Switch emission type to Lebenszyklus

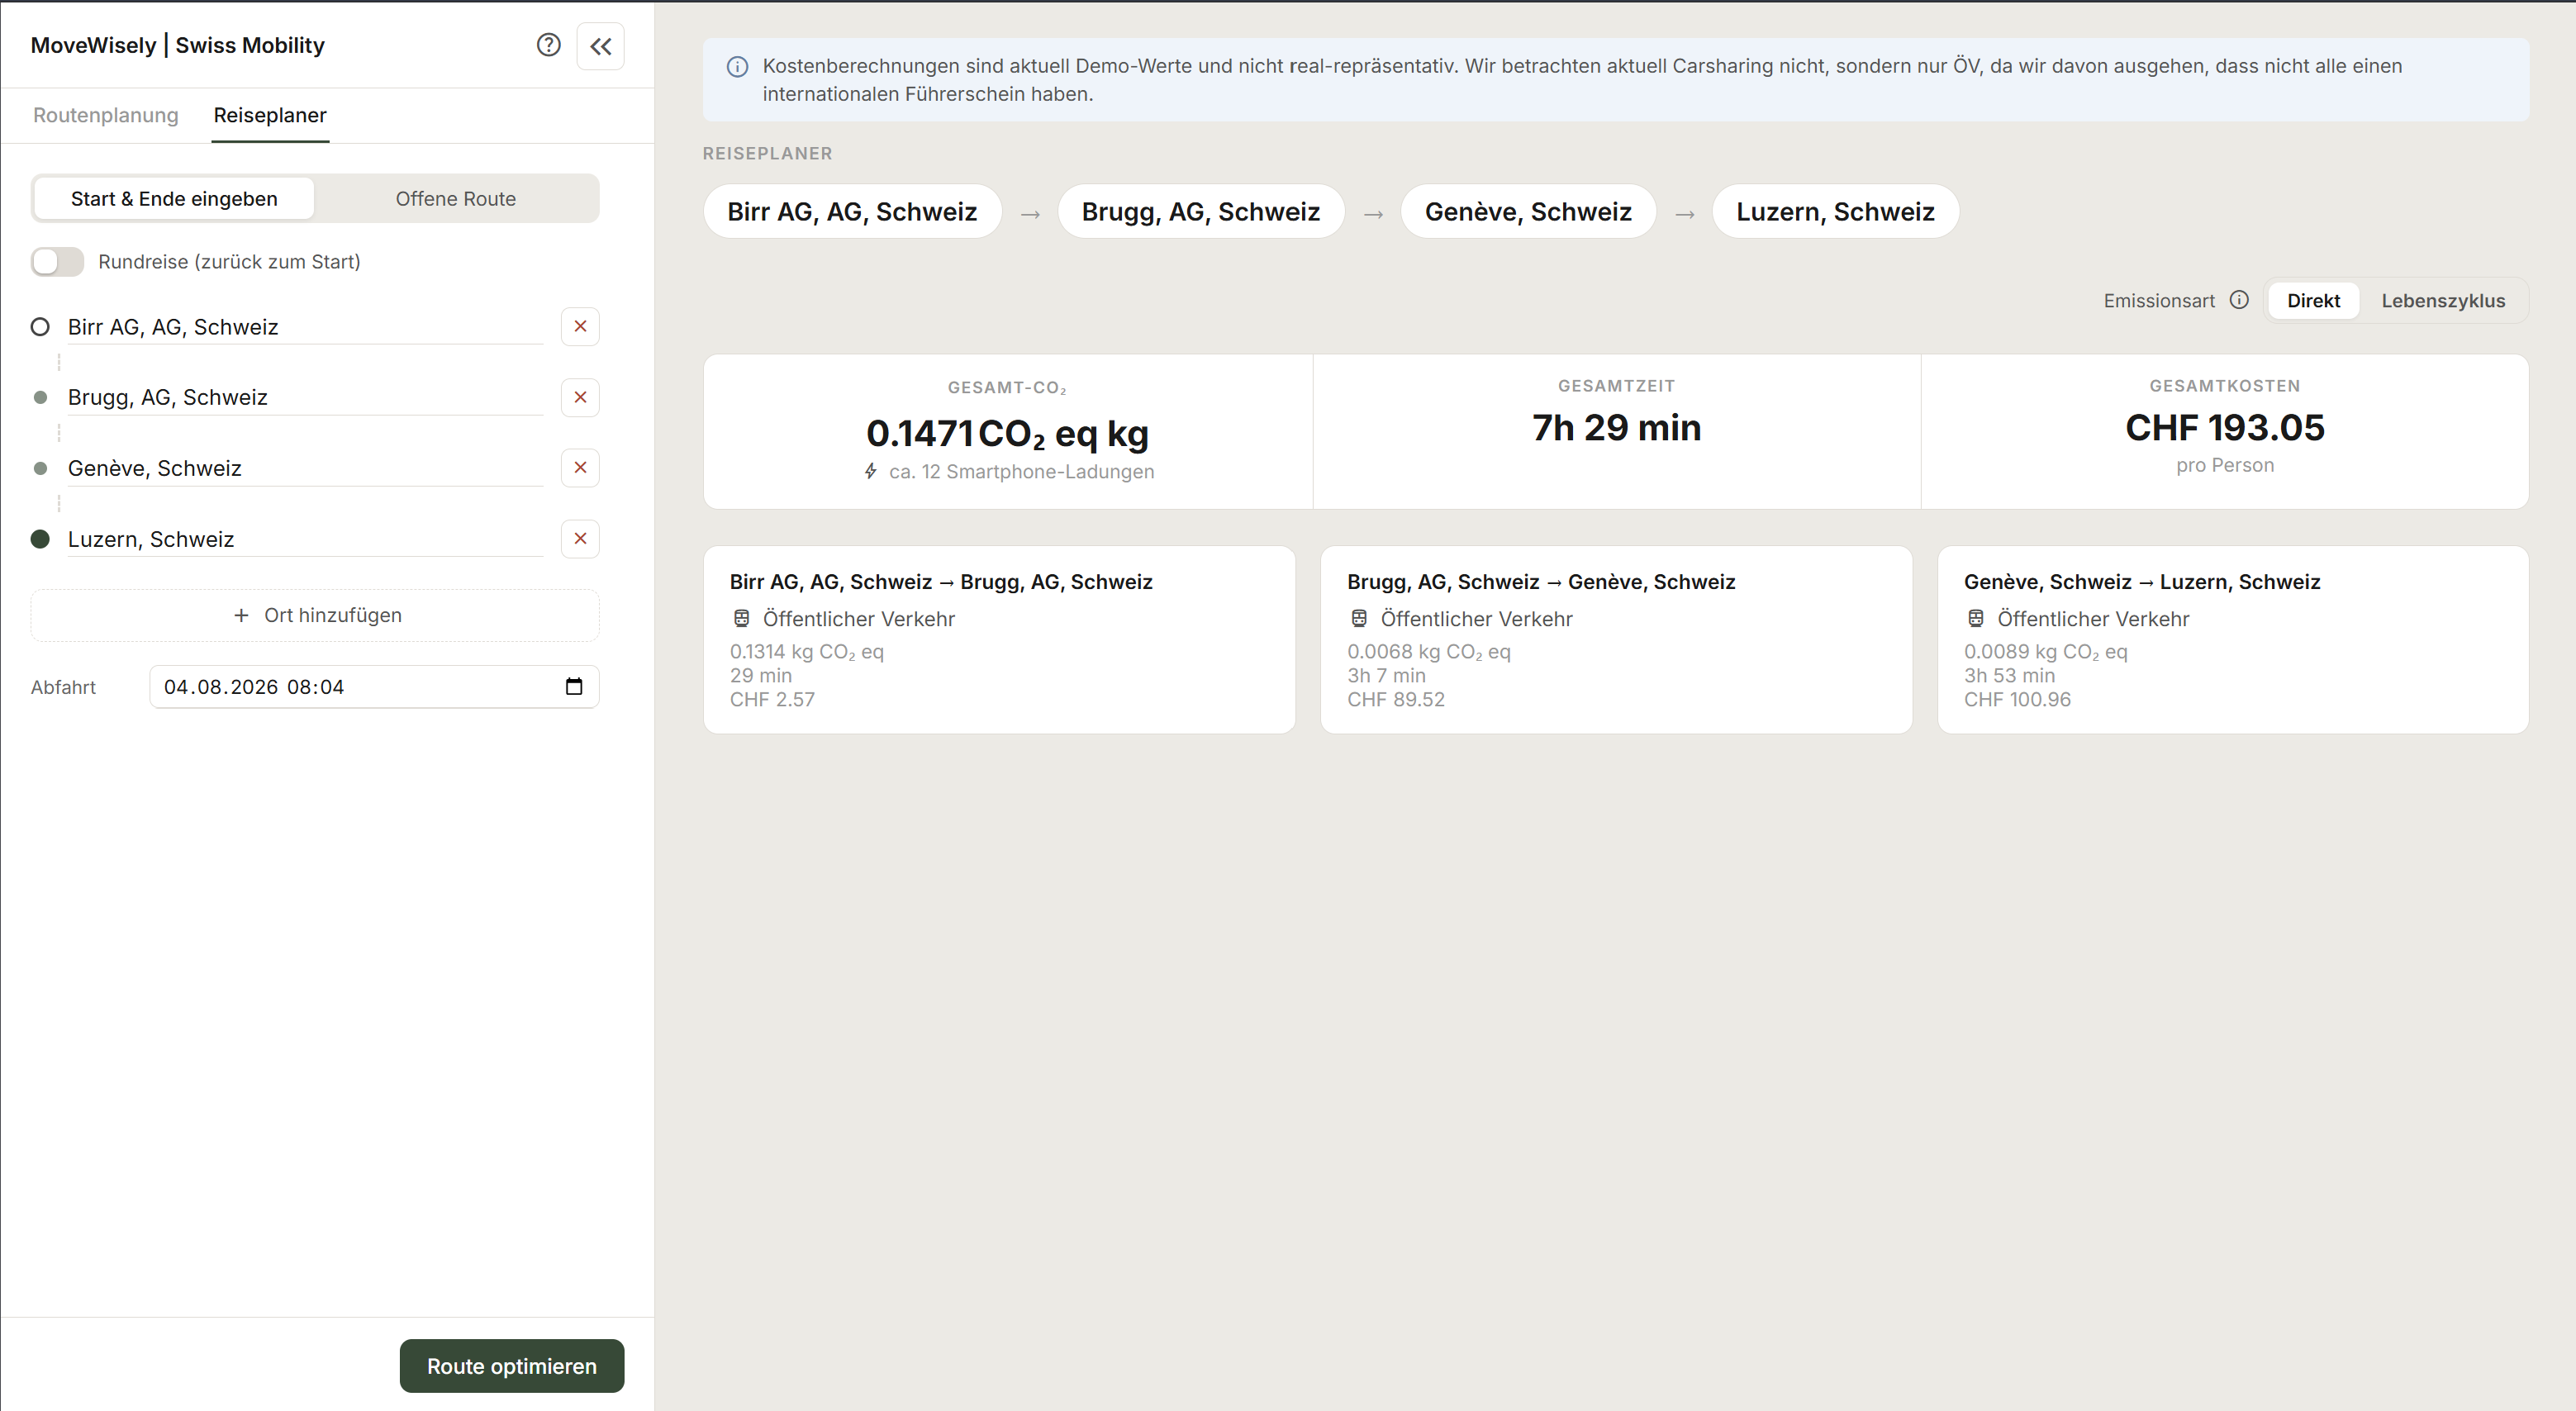[2443, 300]
